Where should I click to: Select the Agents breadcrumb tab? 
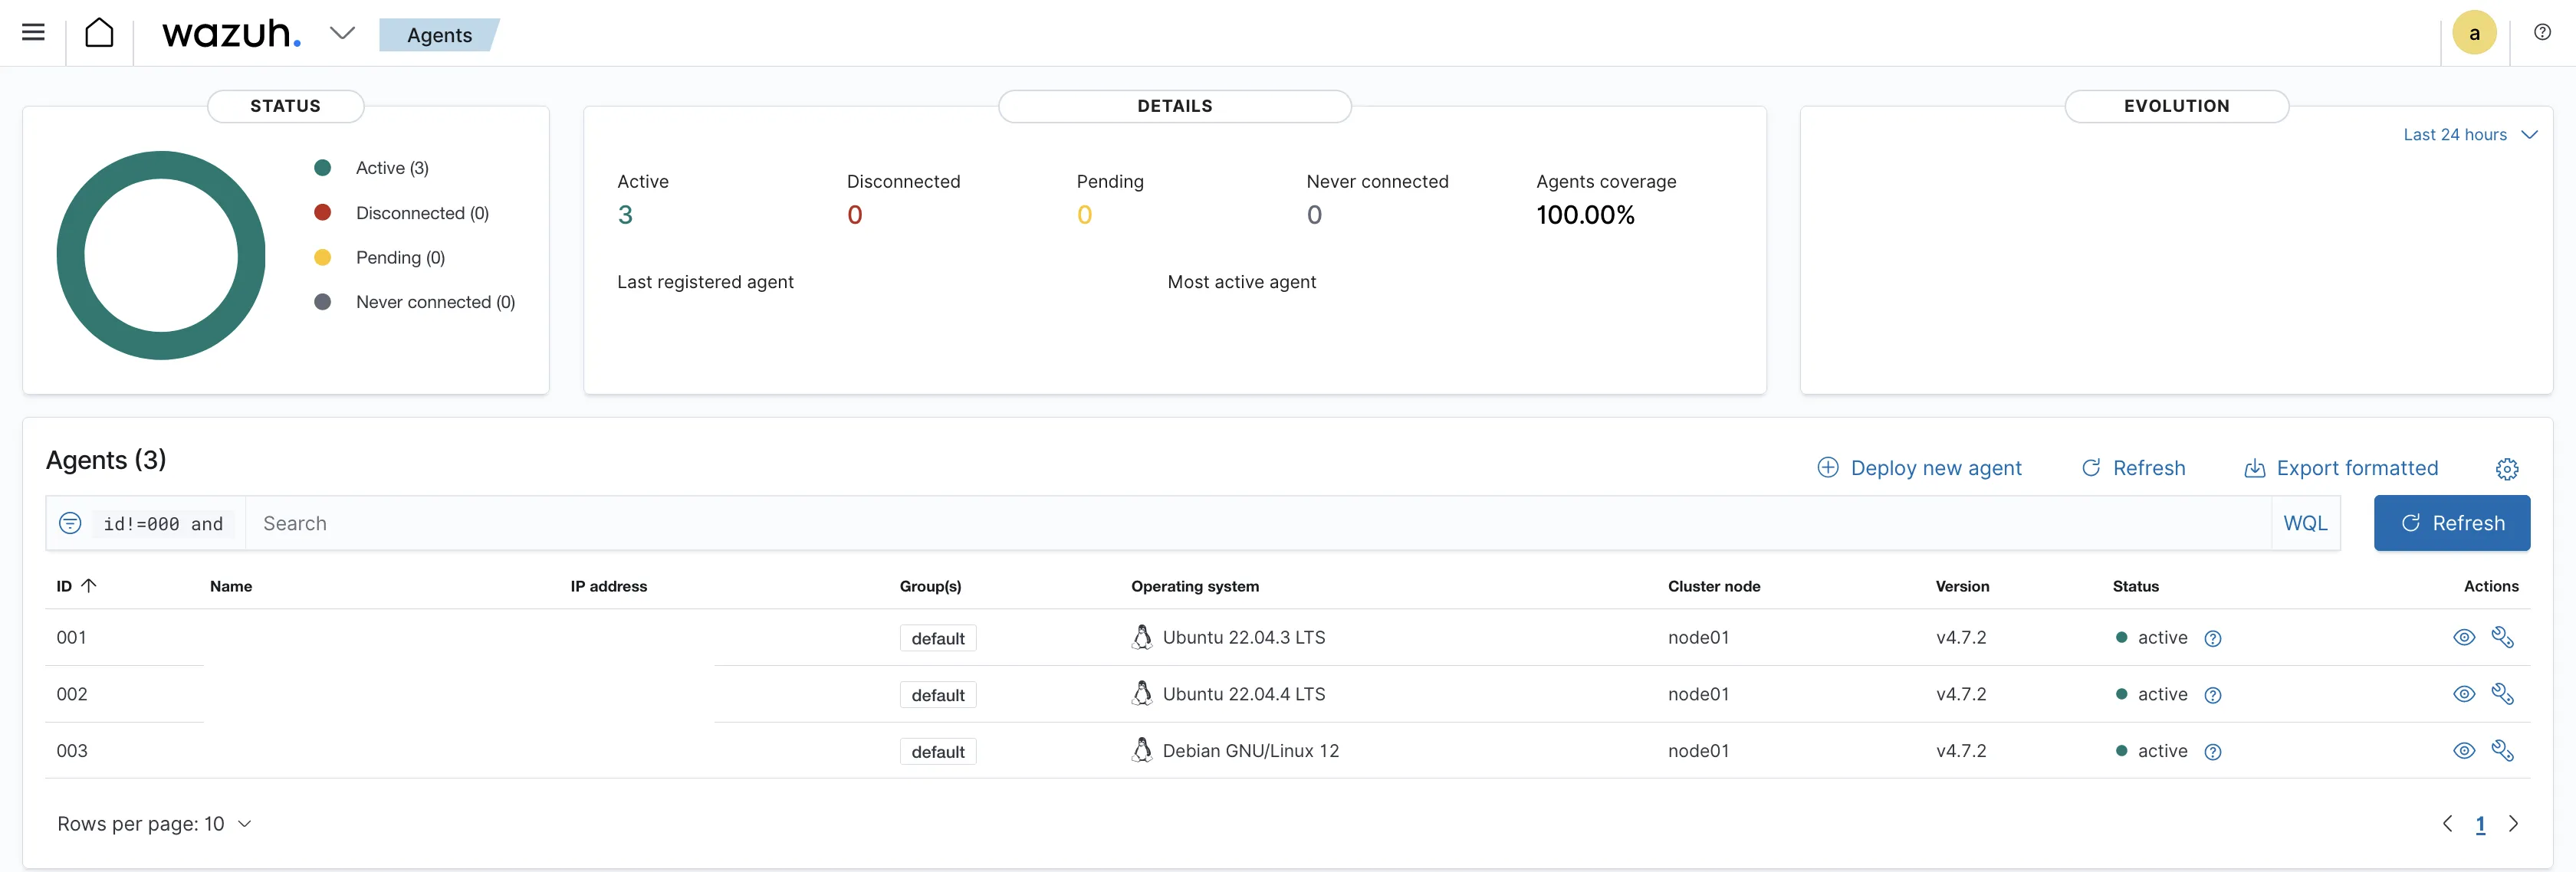pos(439,35)
